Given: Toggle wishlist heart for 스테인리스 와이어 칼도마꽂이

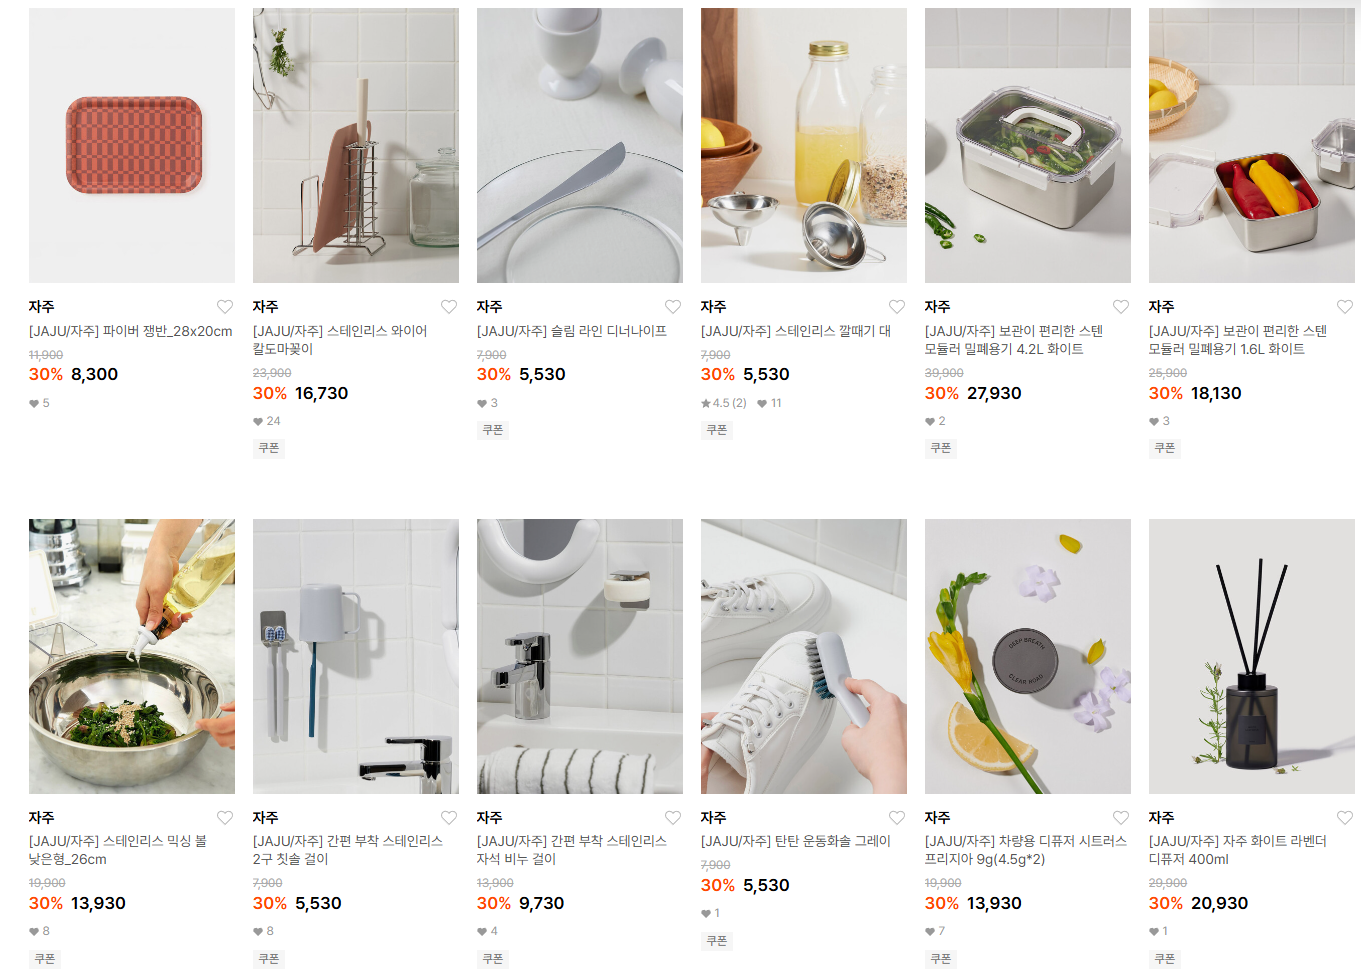Looking at the screenshot, I should coord(449,307).
